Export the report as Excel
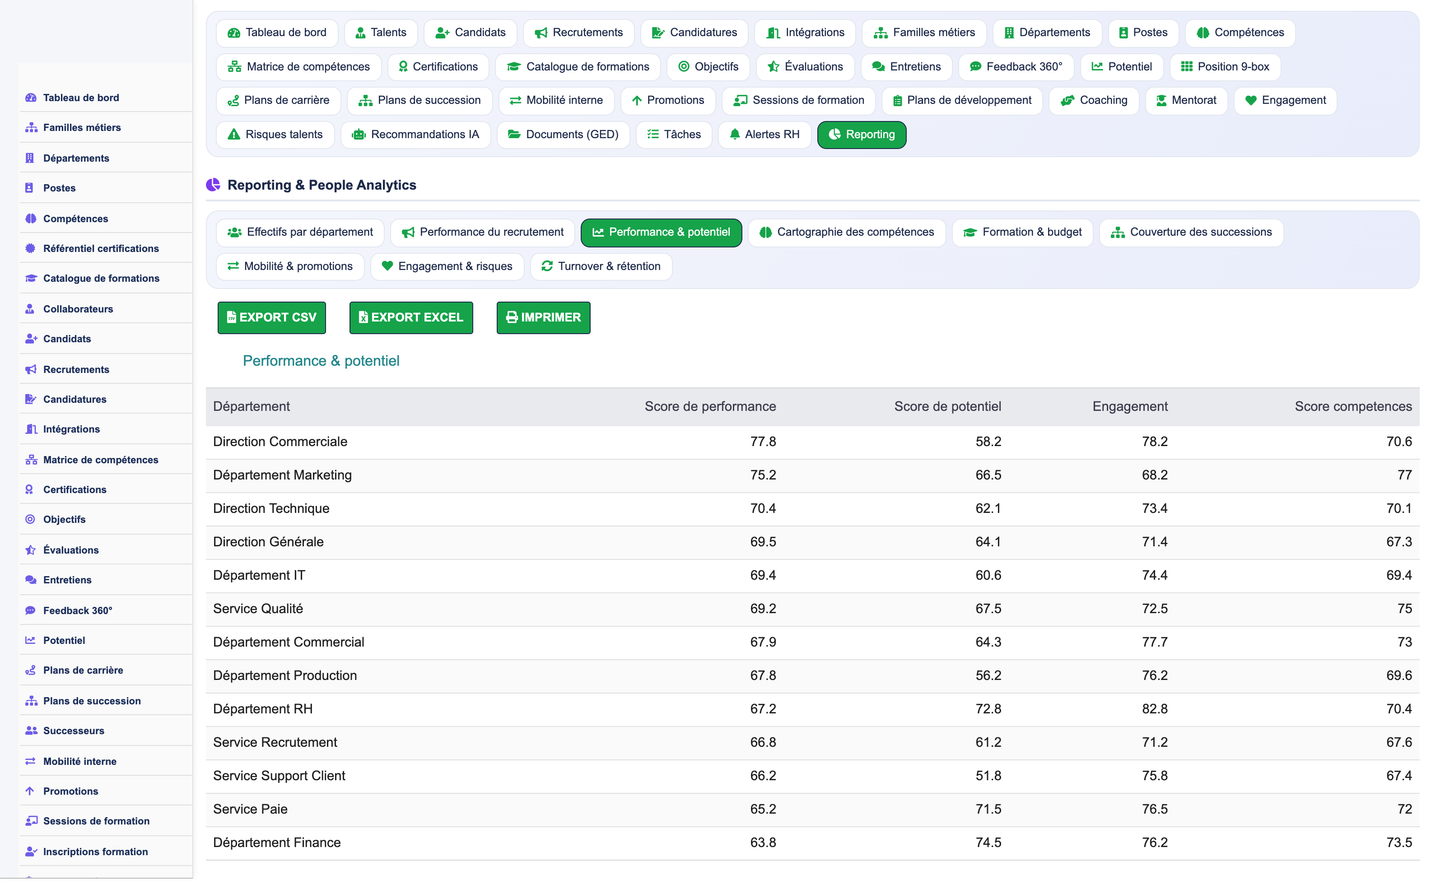 [x=411, y=317]
